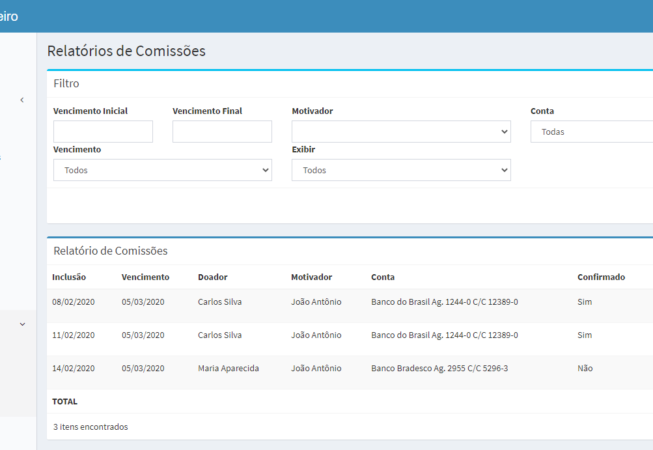
Task: Click the Relatórios de Comissões page heading
Action: pyautogui.click(x=126, y=51)
